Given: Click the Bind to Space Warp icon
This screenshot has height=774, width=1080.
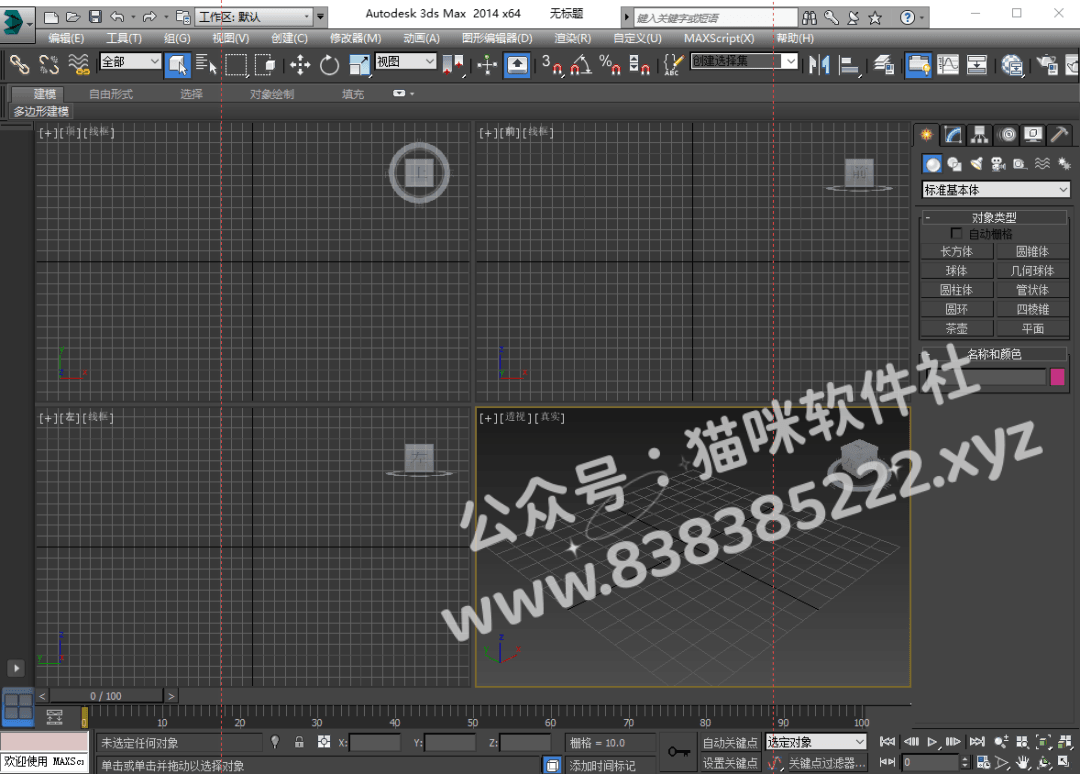Looking at the screenshot, I should tap(79, 65).
